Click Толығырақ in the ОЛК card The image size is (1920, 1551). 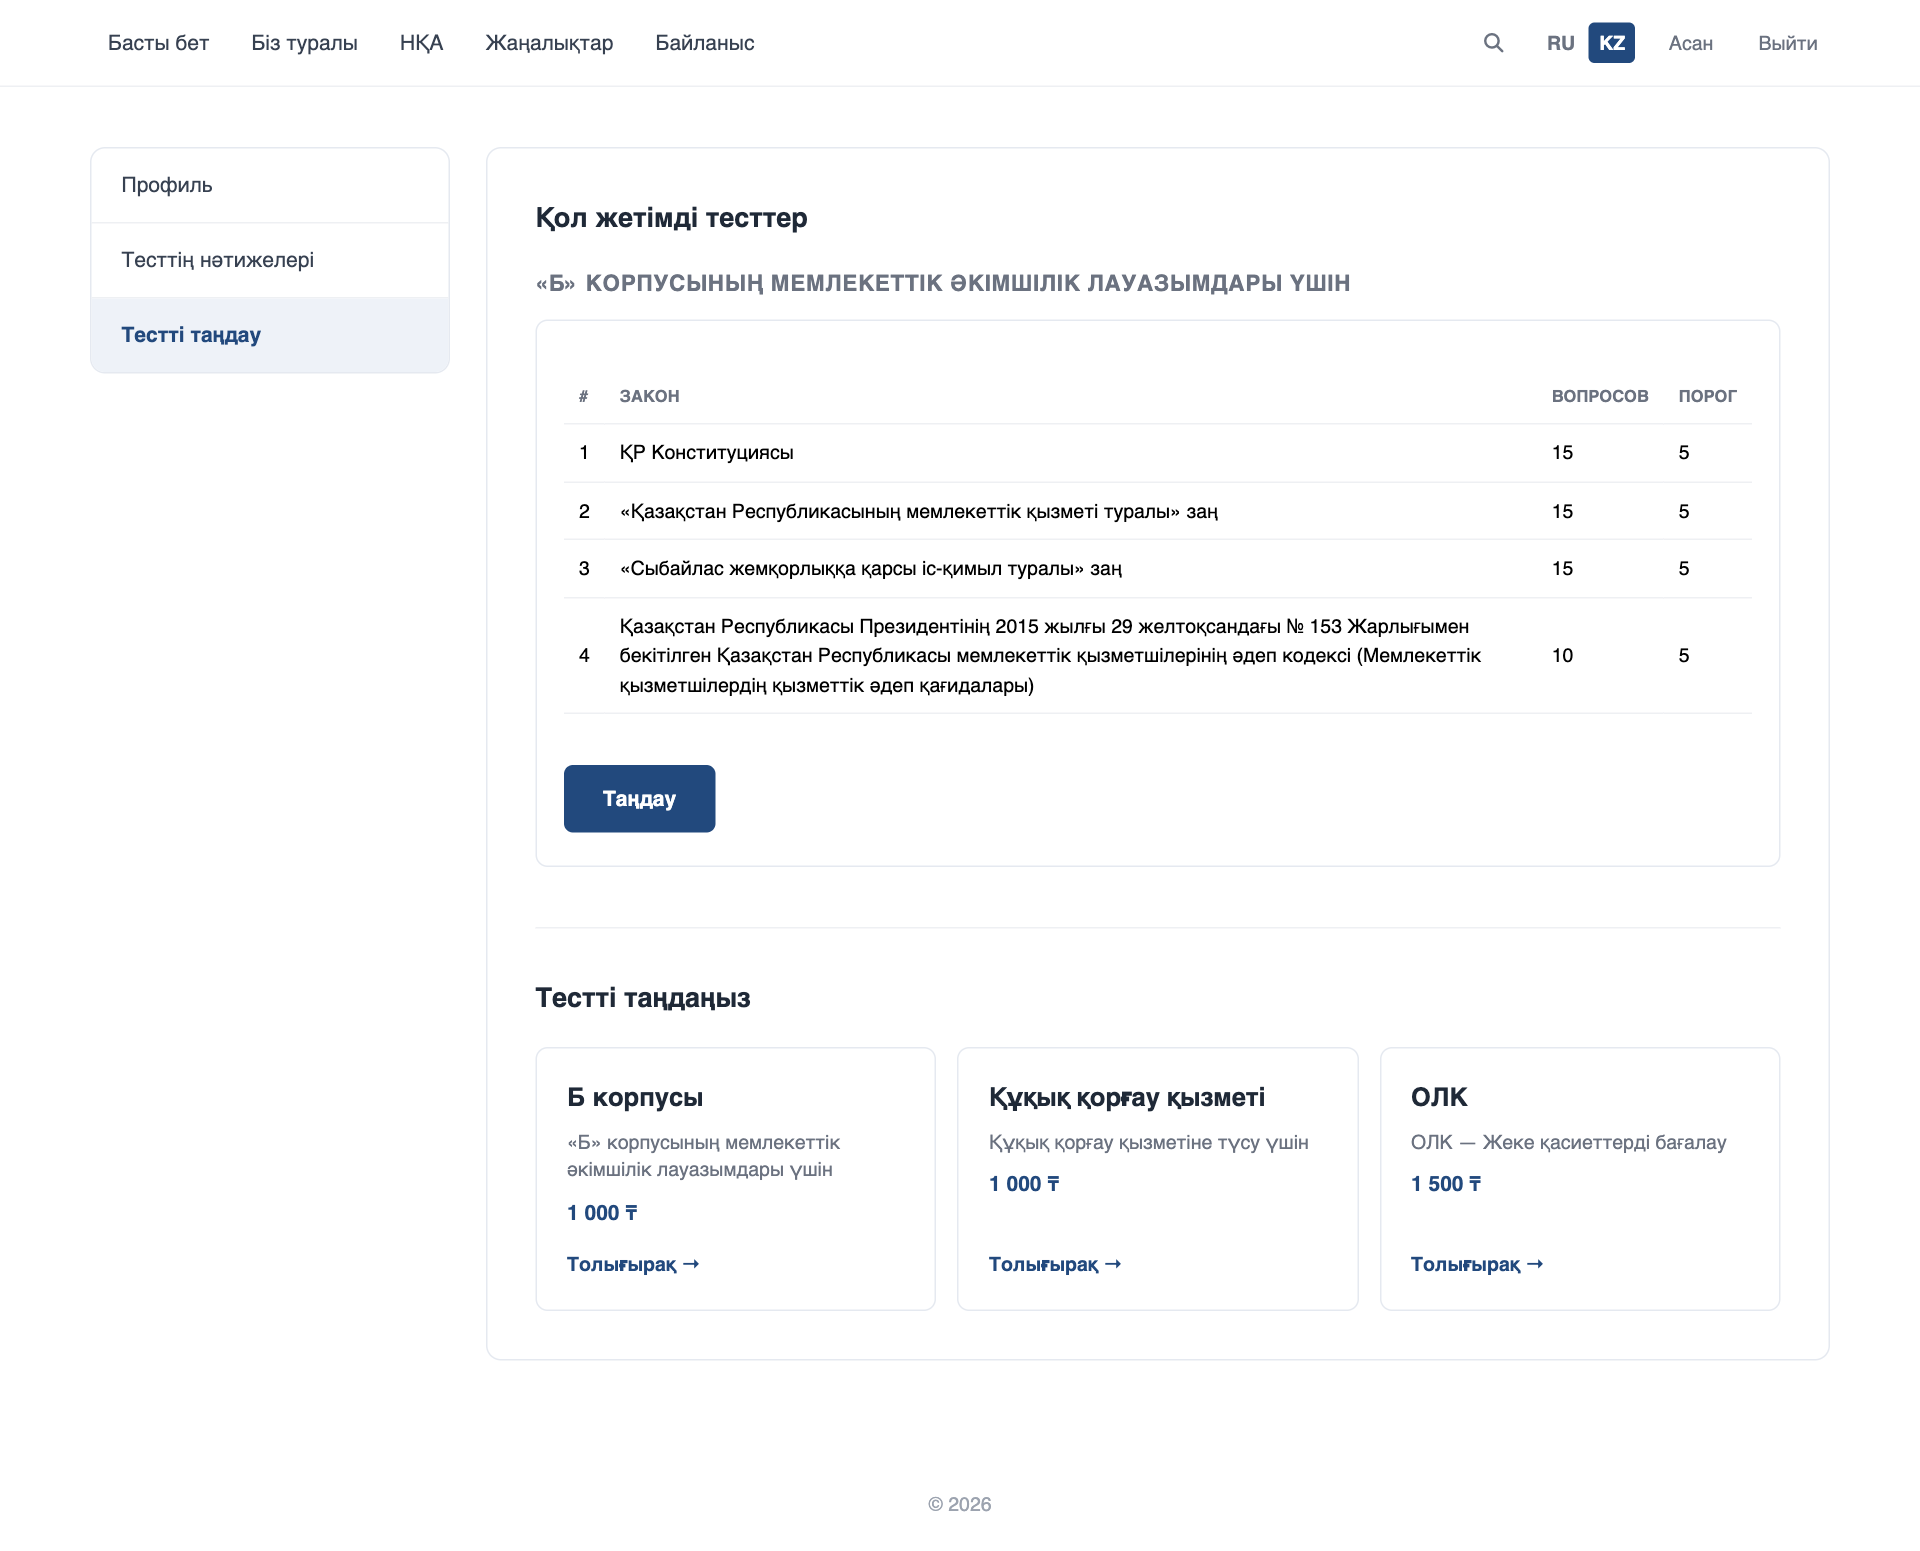pos(1476,1264)
